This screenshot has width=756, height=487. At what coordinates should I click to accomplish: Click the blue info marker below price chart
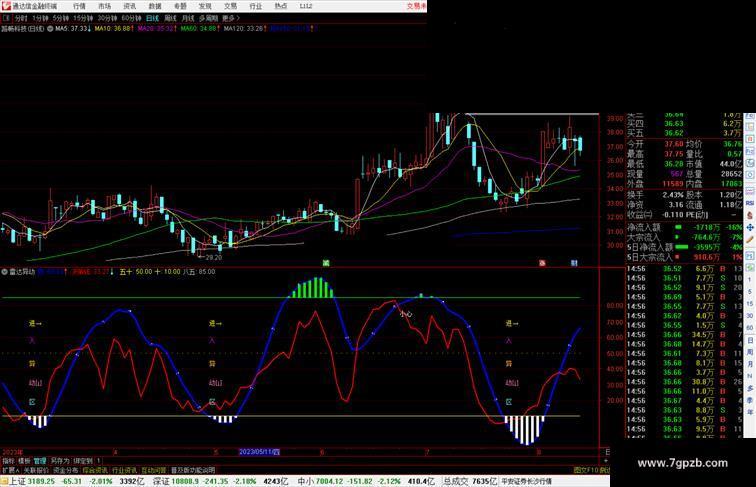[x=574, y=263]
